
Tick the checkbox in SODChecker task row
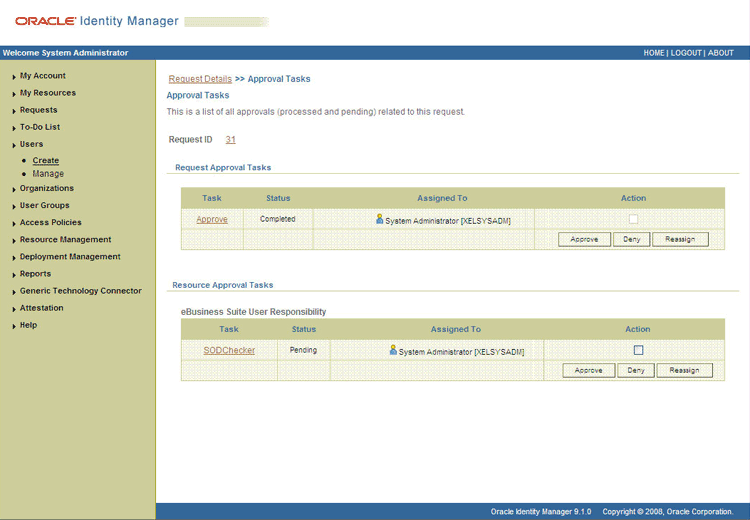point(638,350)
